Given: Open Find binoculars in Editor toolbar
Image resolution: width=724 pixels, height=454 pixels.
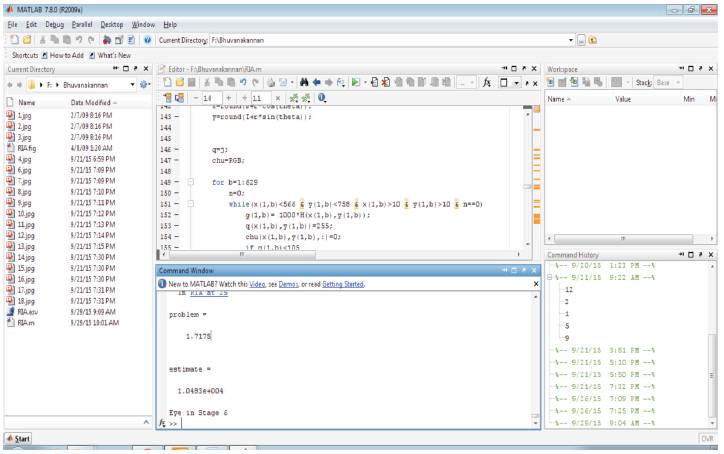Looking at the screenshot, I should coord(304,83).
